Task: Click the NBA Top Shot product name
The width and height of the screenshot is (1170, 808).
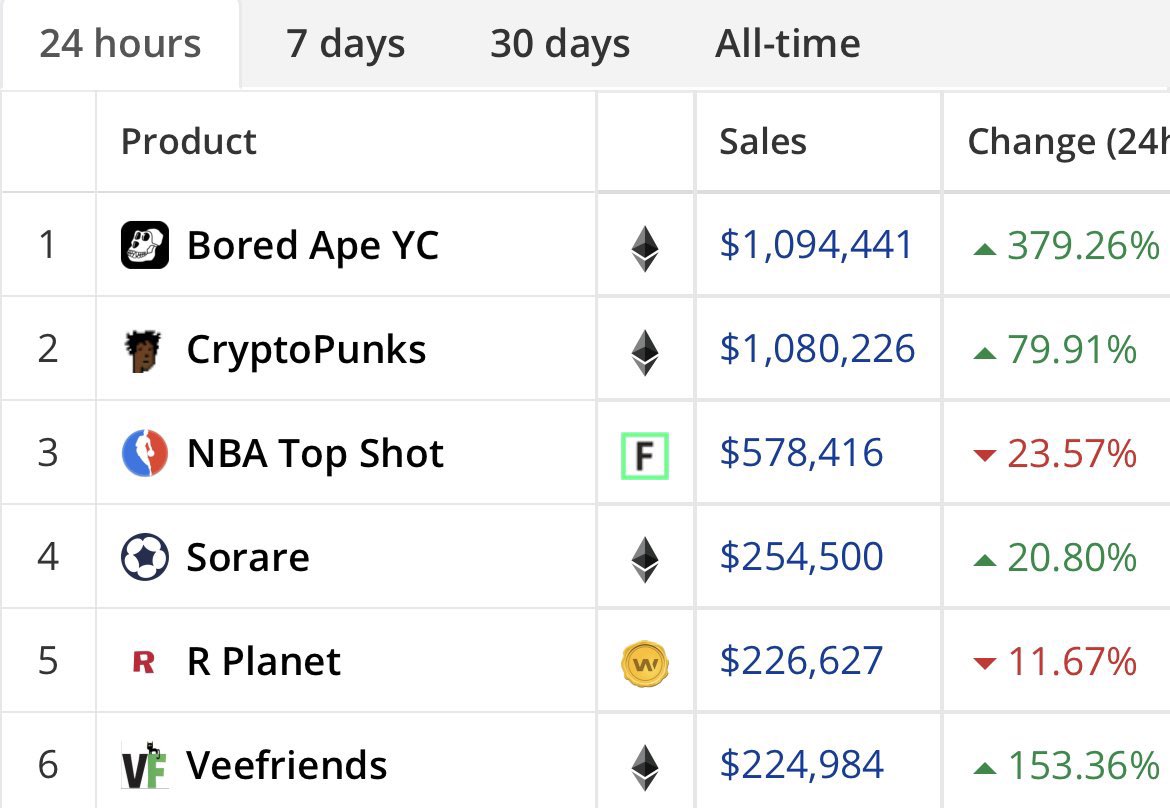Action: pyautogui.click(x=315, y=454)
